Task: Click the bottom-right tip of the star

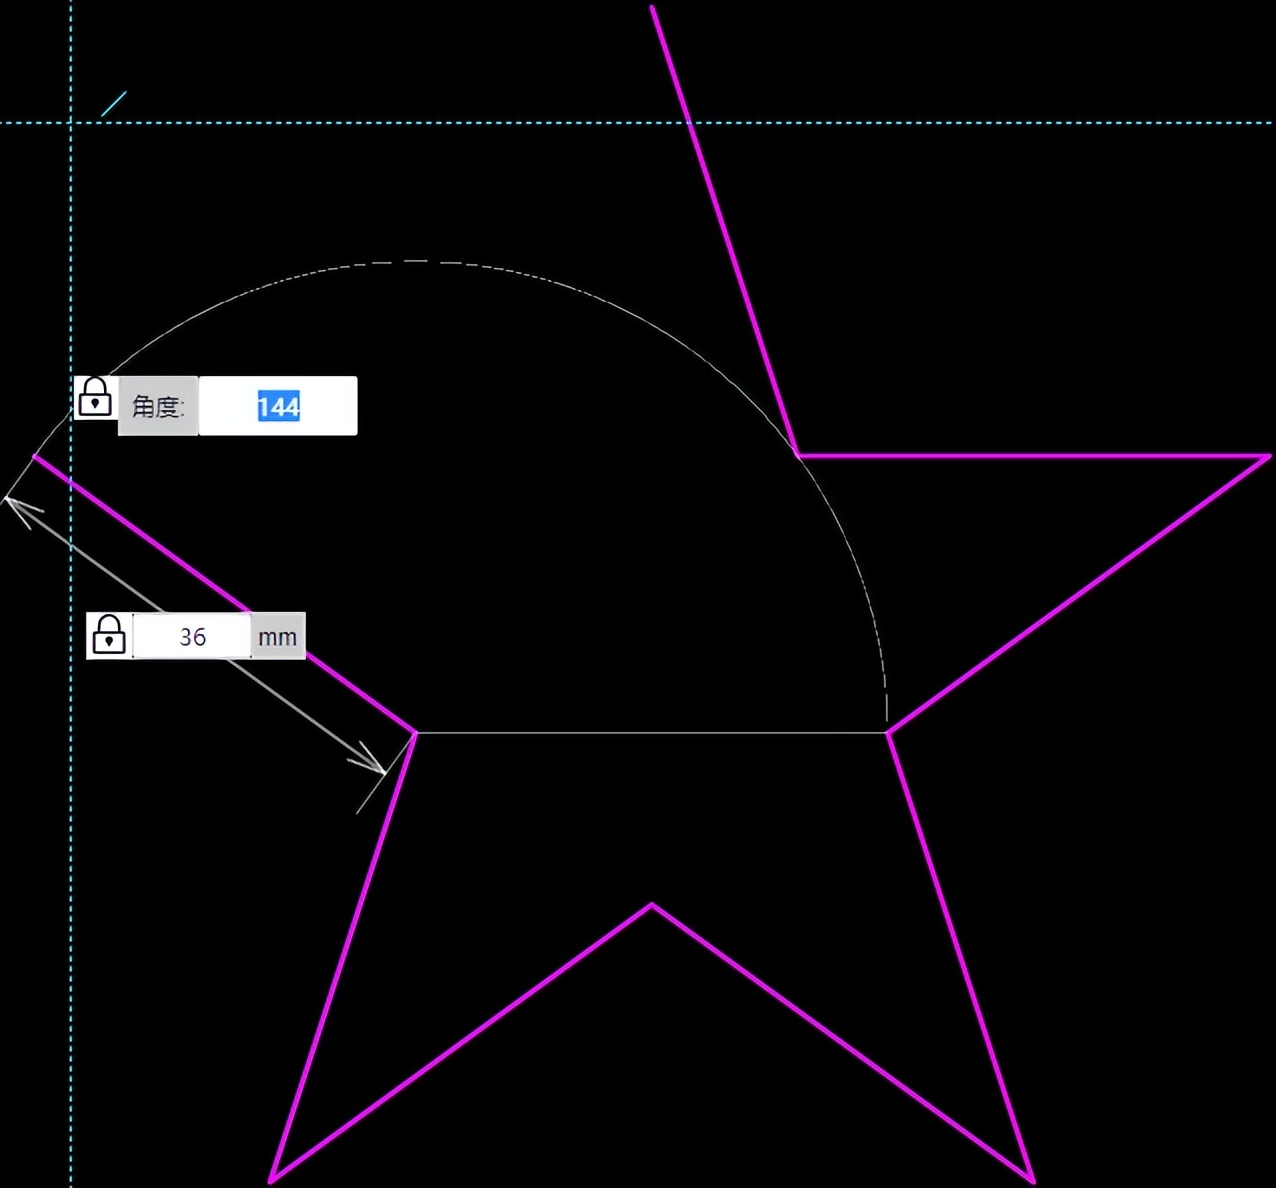Action: coord(1032,1181)
